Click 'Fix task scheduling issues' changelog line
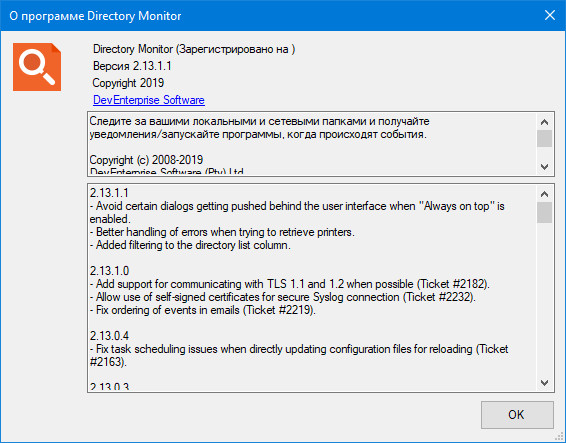 coord(299,355)
